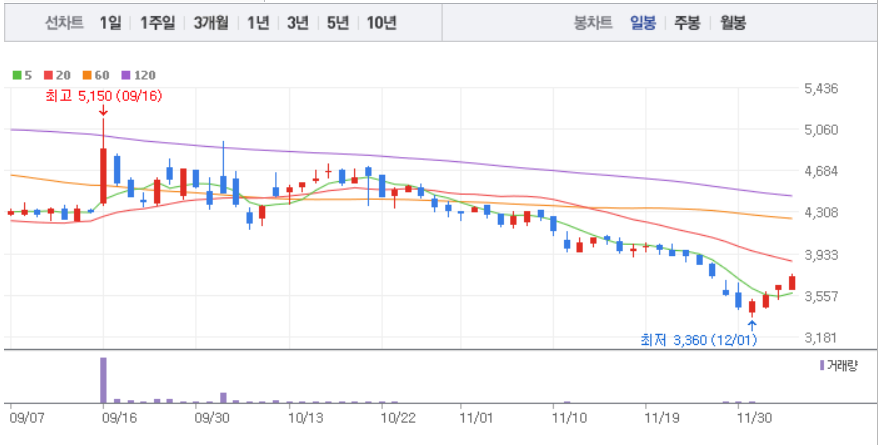Click the 11/19 date label
Screen dimensions: 878x445
coord(662,419)
